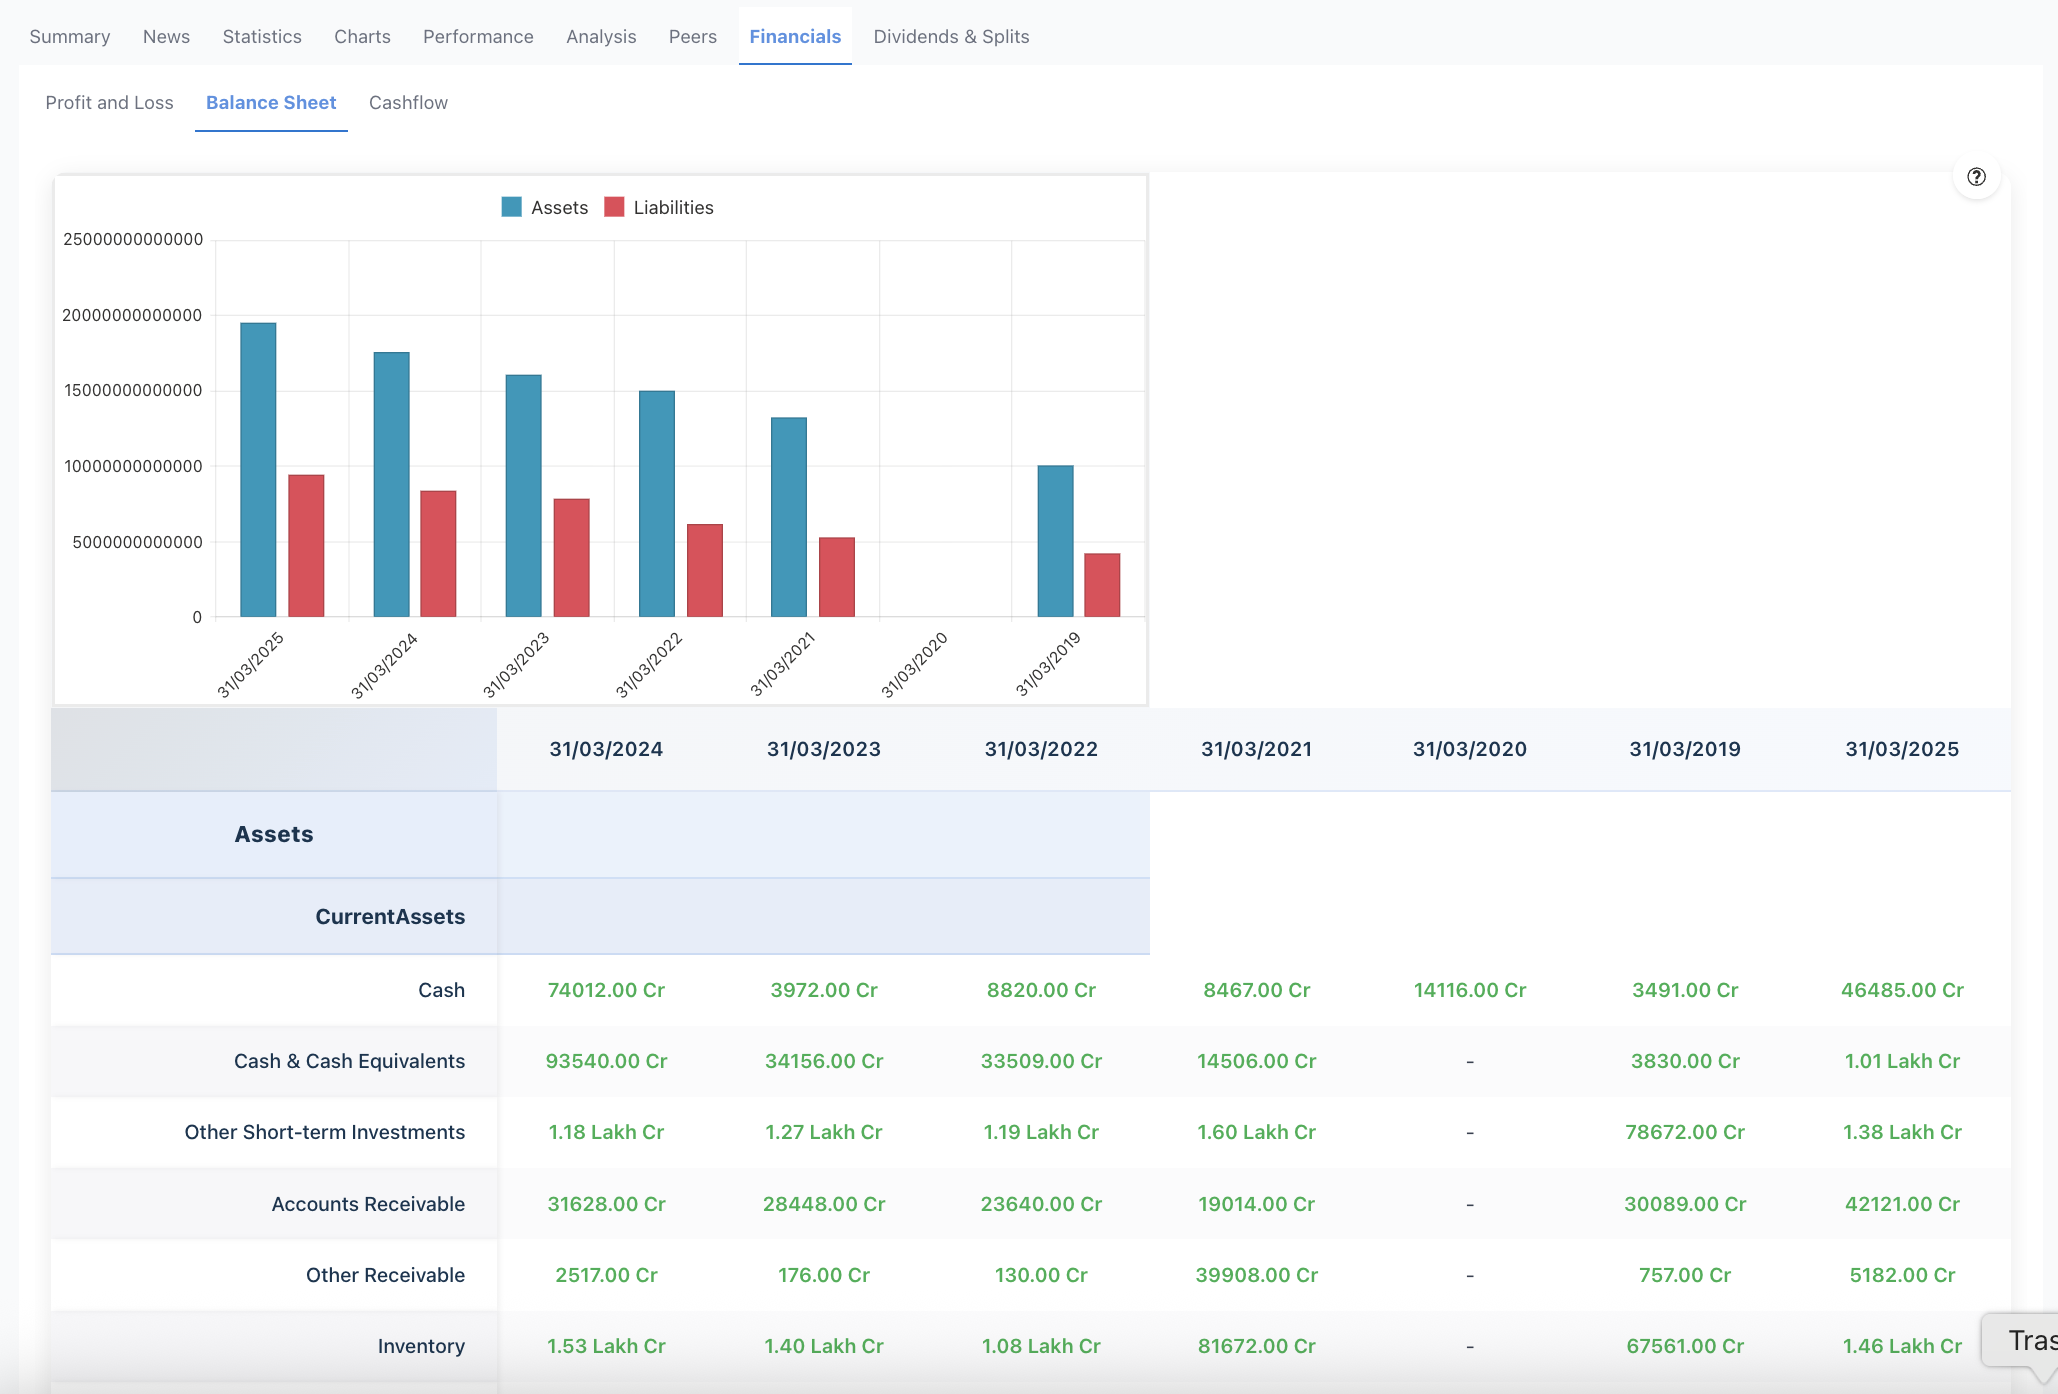Click Short-term Investments value 78672.00 Cr
2058x1394 pixels.
pos(1685,1132)
